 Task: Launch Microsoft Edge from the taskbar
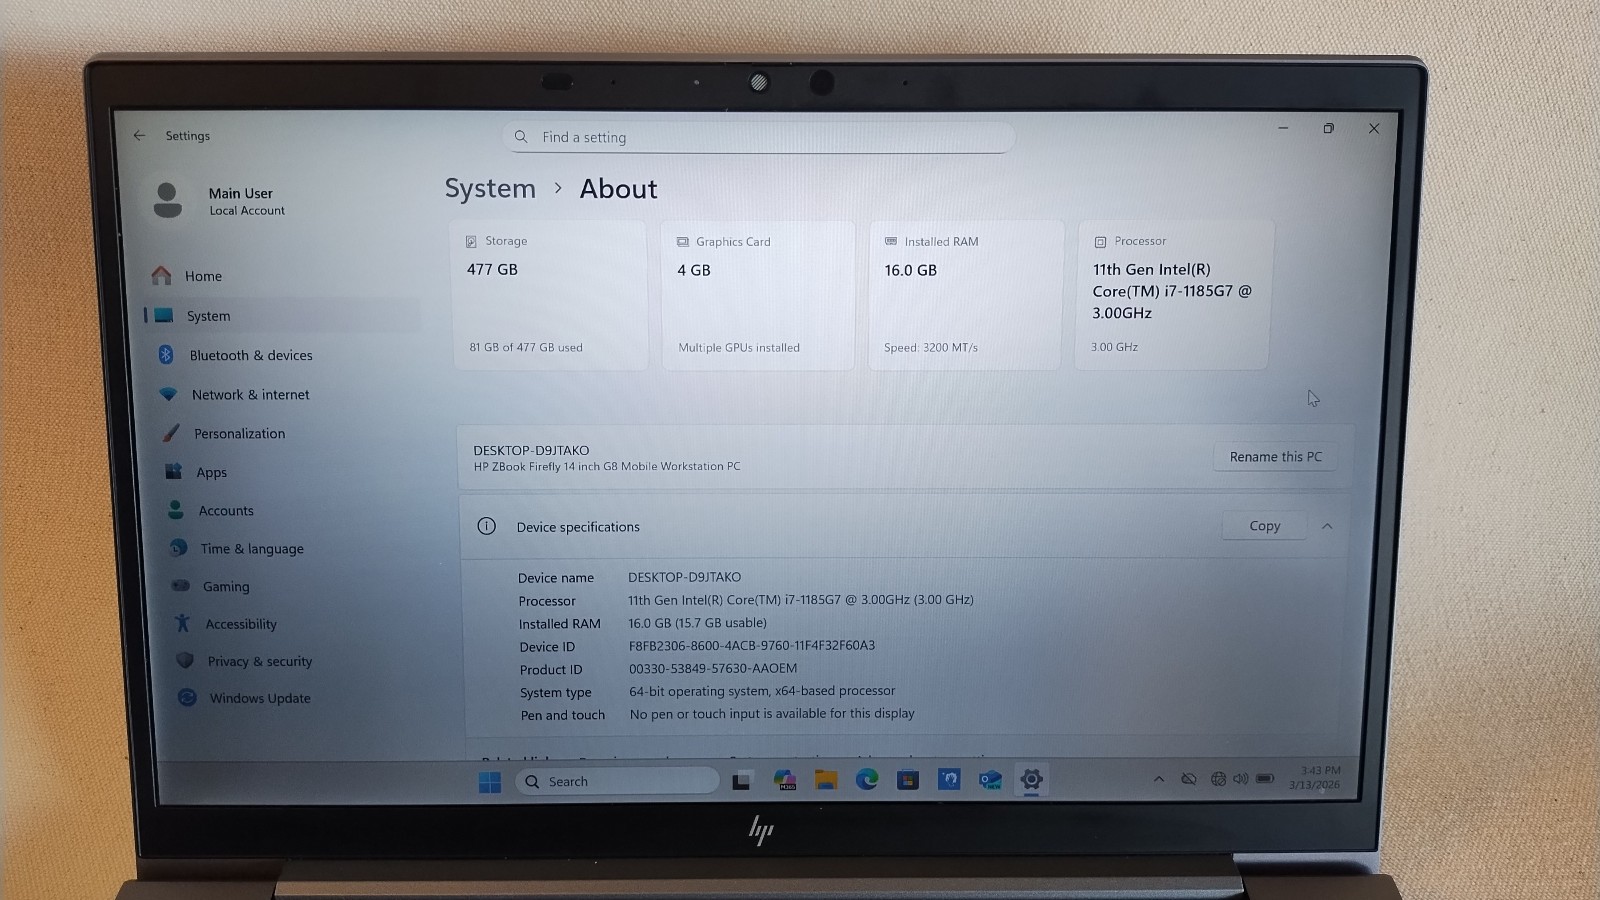click(867, 780)
